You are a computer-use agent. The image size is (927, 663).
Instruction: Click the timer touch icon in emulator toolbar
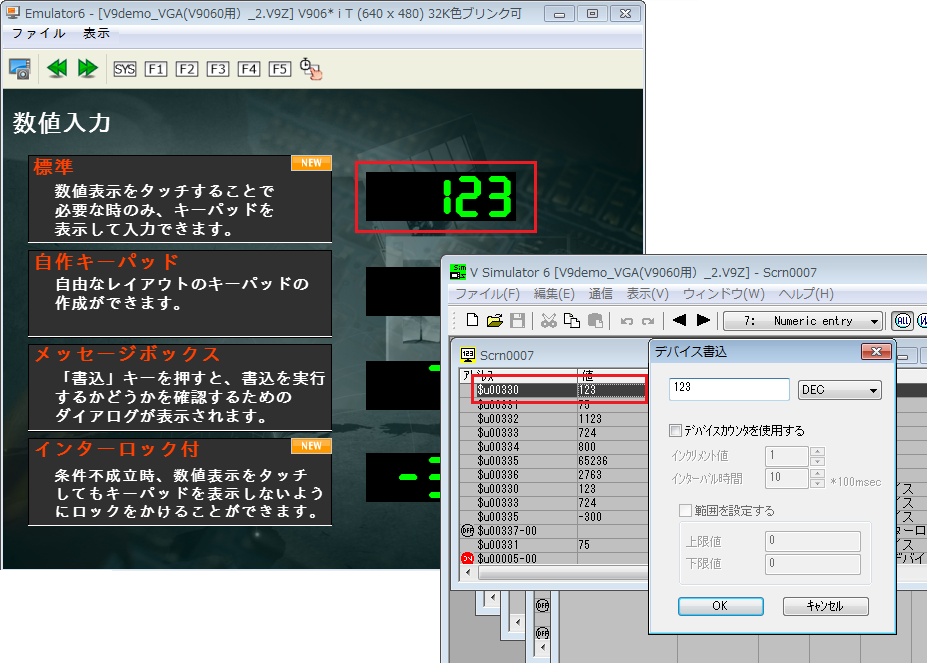[x=311, y=69]
